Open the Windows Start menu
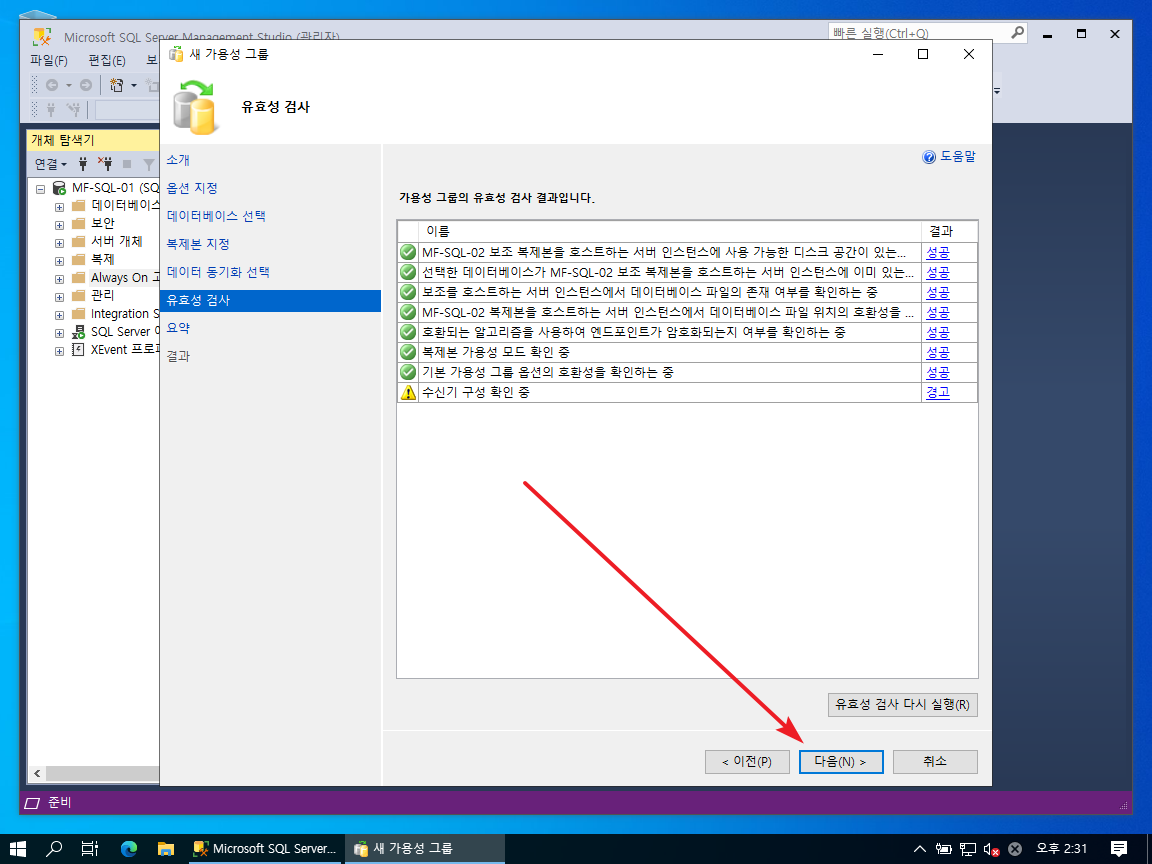Image resolution: width=1152 pixels, height=864 pixels. click(x=18, y=849)
